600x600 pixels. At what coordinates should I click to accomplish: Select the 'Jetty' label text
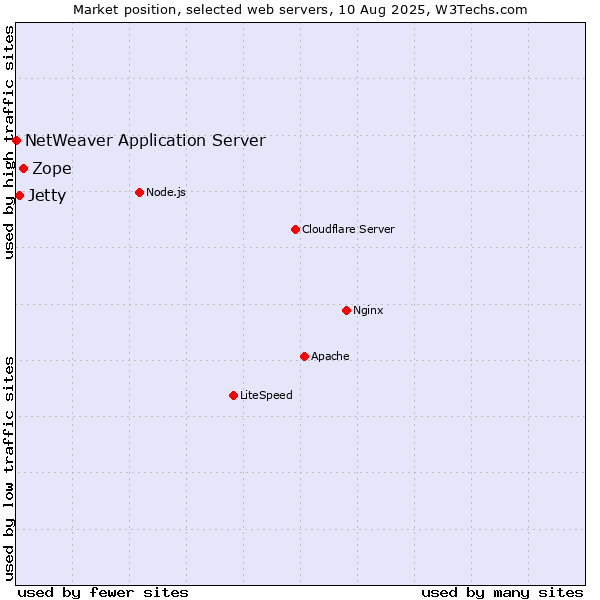tap(47, 196)
